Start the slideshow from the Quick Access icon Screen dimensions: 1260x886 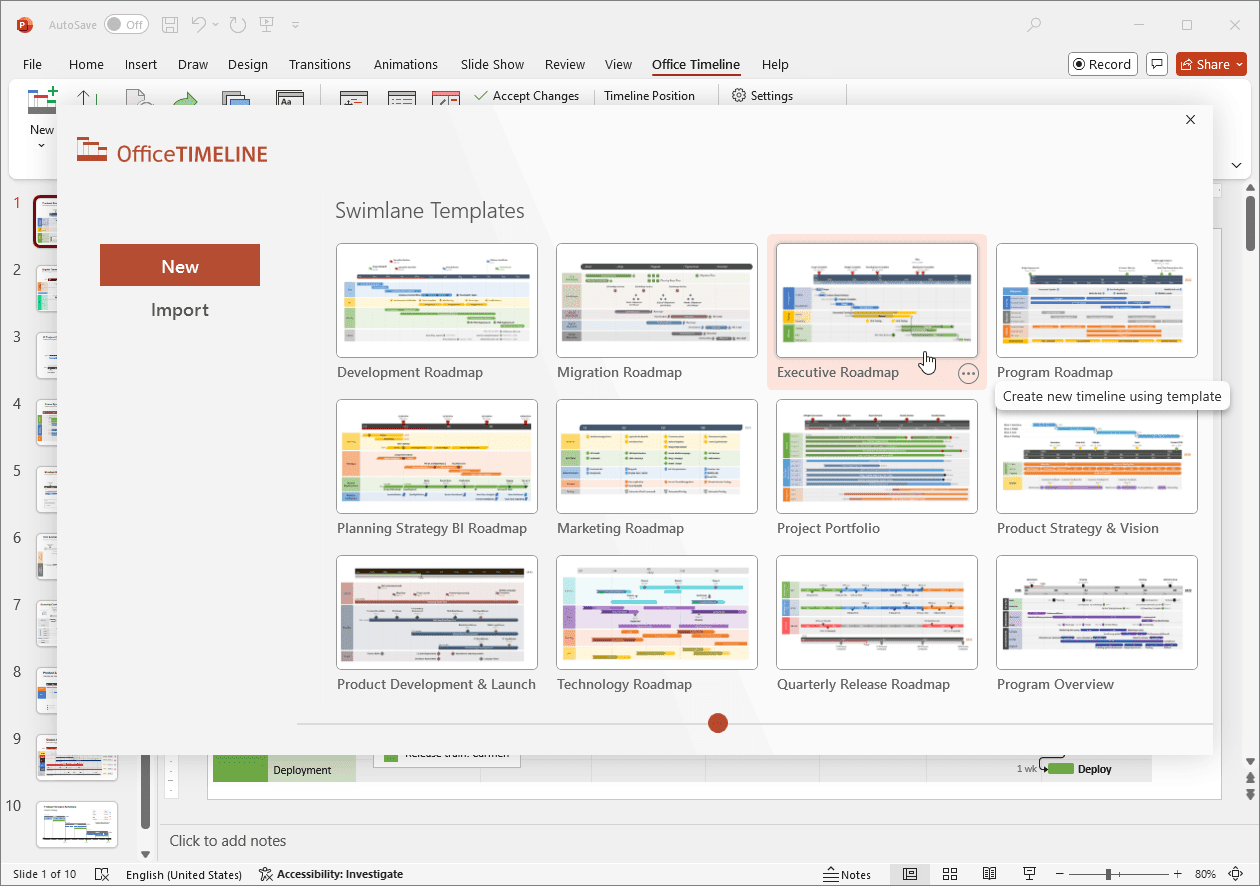(x=267, y=25)
